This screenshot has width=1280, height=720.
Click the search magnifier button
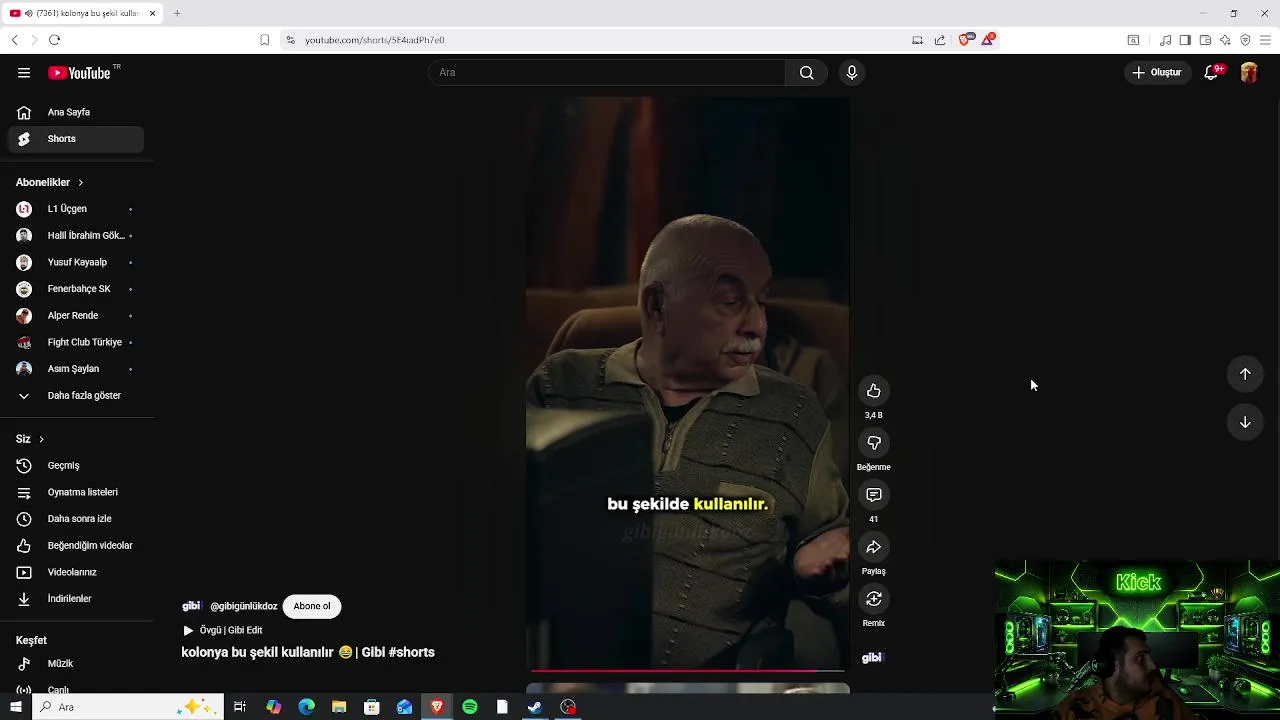tap(807, 72)
